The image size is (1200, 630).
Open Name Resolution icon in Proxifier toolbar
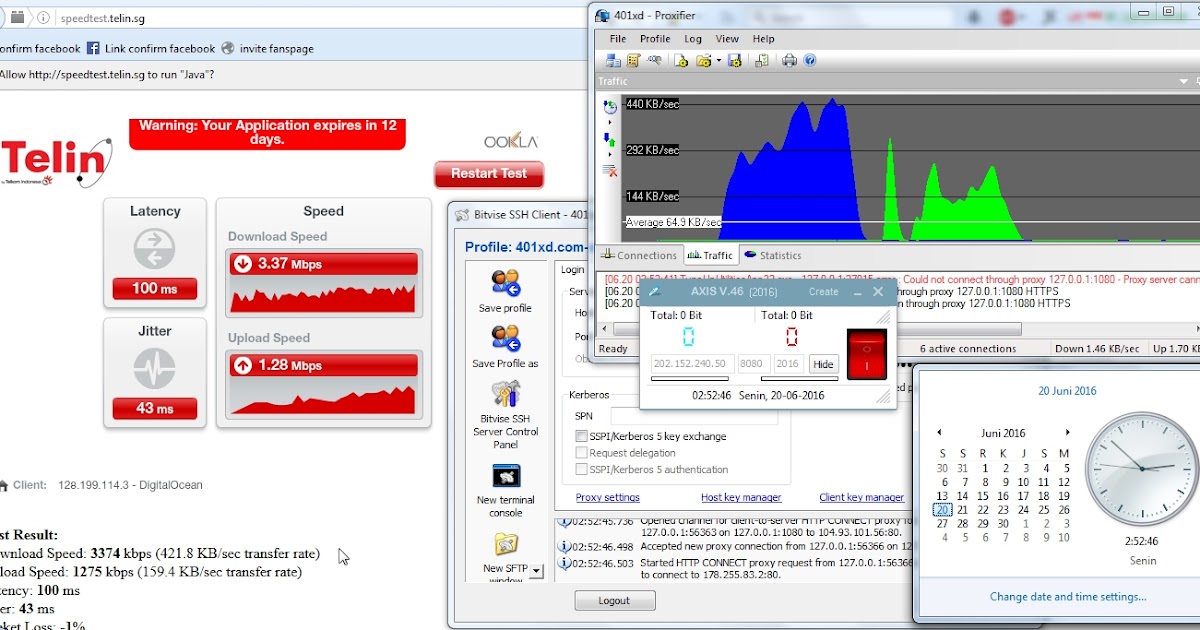[x=655, y=59]
